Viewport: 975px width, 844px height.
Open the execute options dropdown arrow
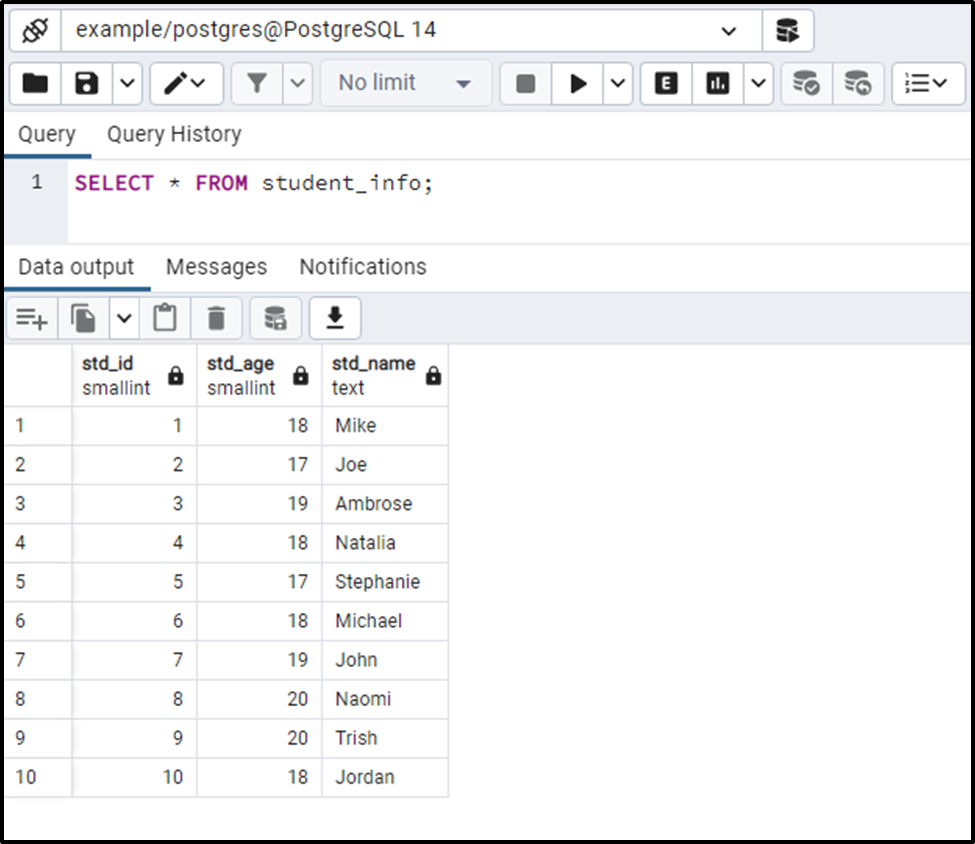[x=618, y=83]
